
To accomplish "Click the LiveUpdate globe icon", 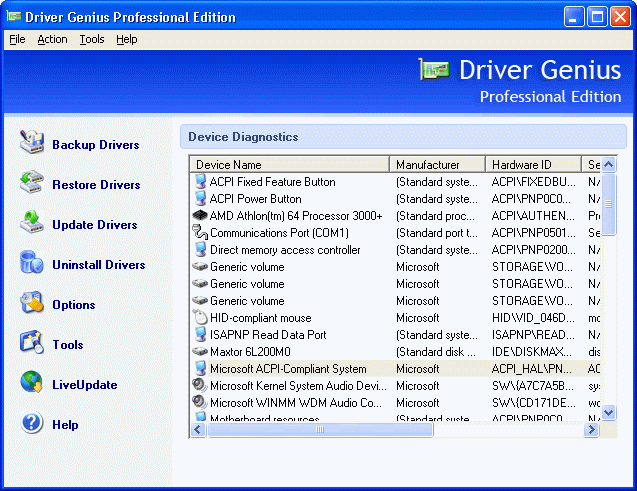I will pyautogui.click(x=32, y=382).
